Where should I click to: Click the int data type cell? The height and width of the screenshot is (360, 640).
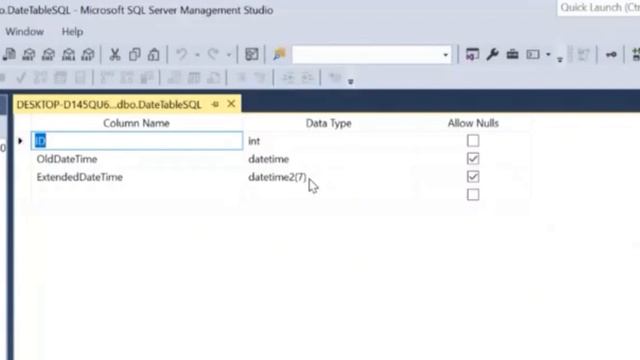pyautogui.click(x=329, y=141)
